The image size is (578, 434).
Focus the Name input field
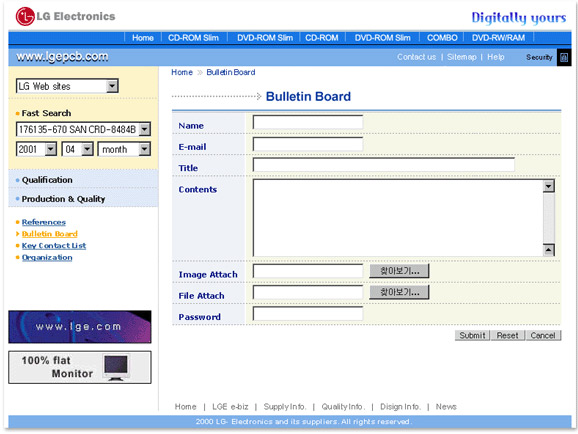pos(308,122)
